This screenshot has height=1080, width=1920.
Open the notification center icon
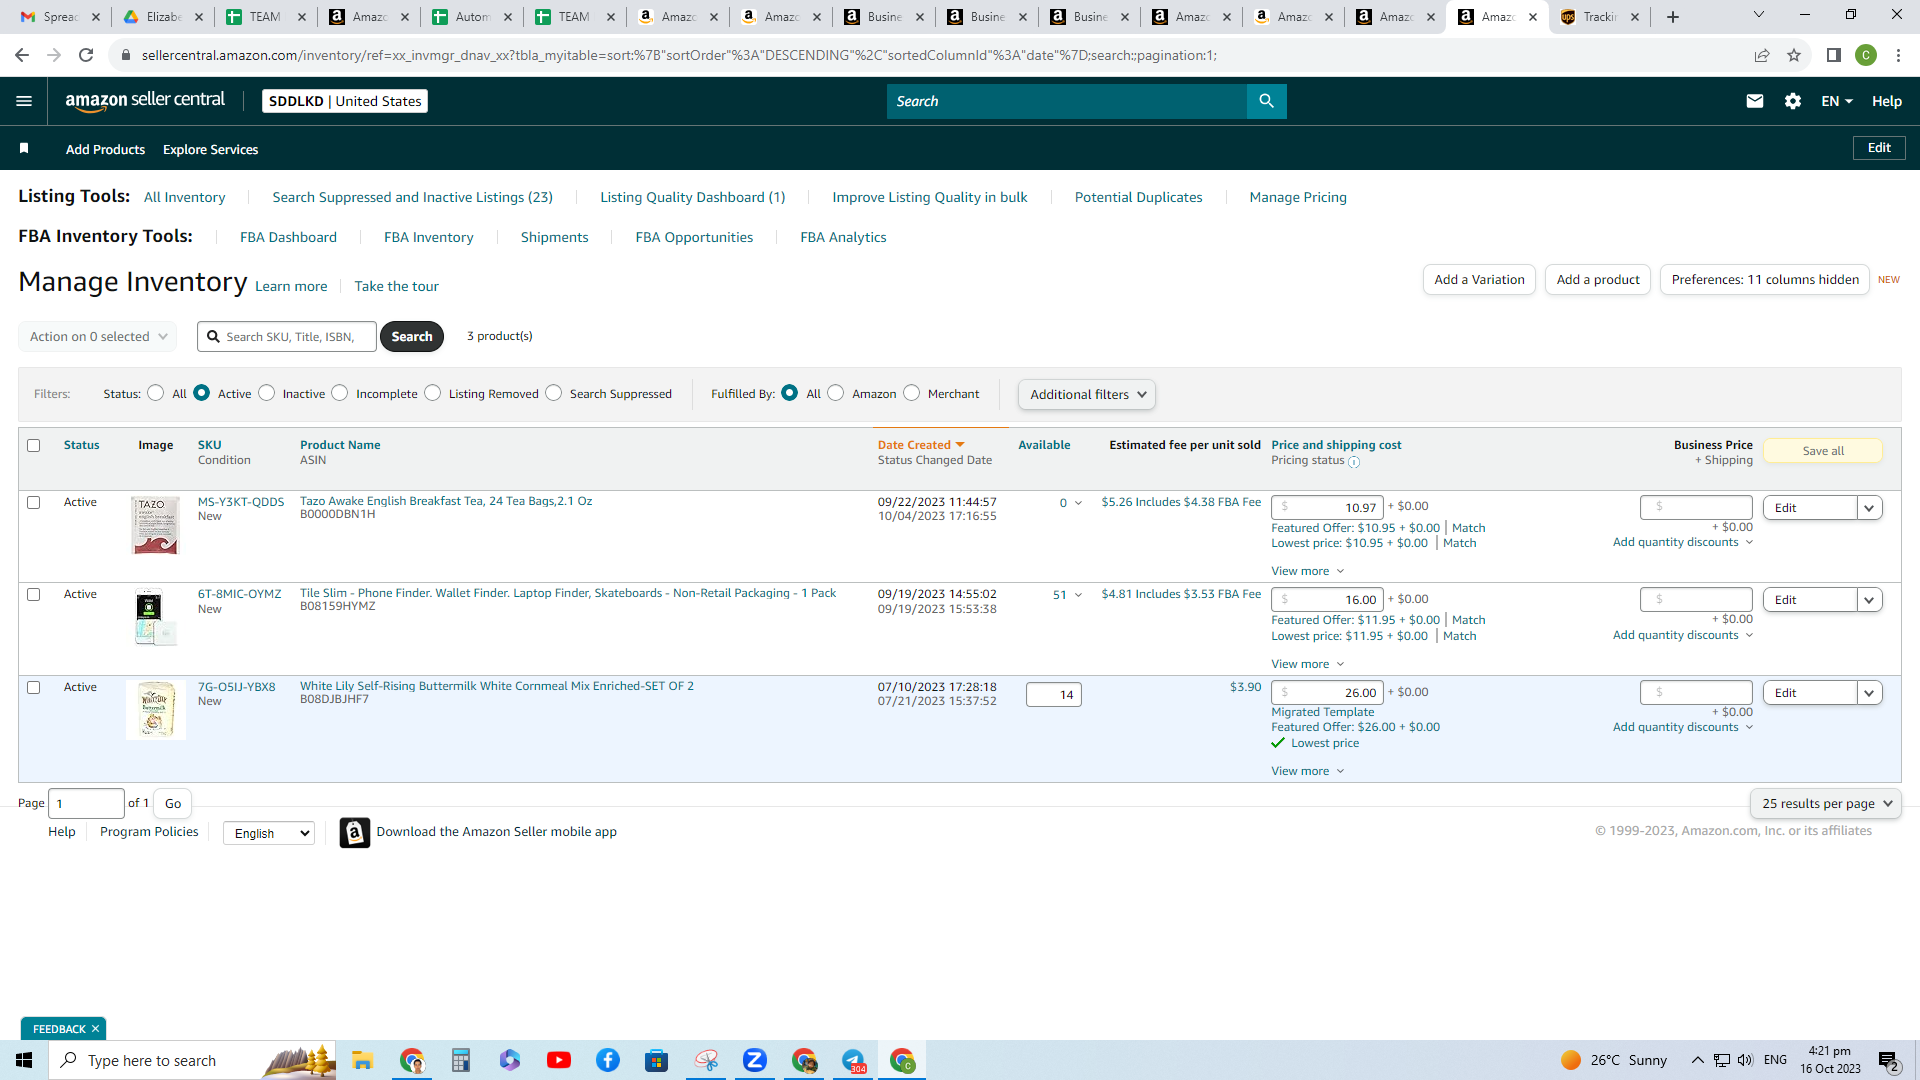tap(1889, 1061)
